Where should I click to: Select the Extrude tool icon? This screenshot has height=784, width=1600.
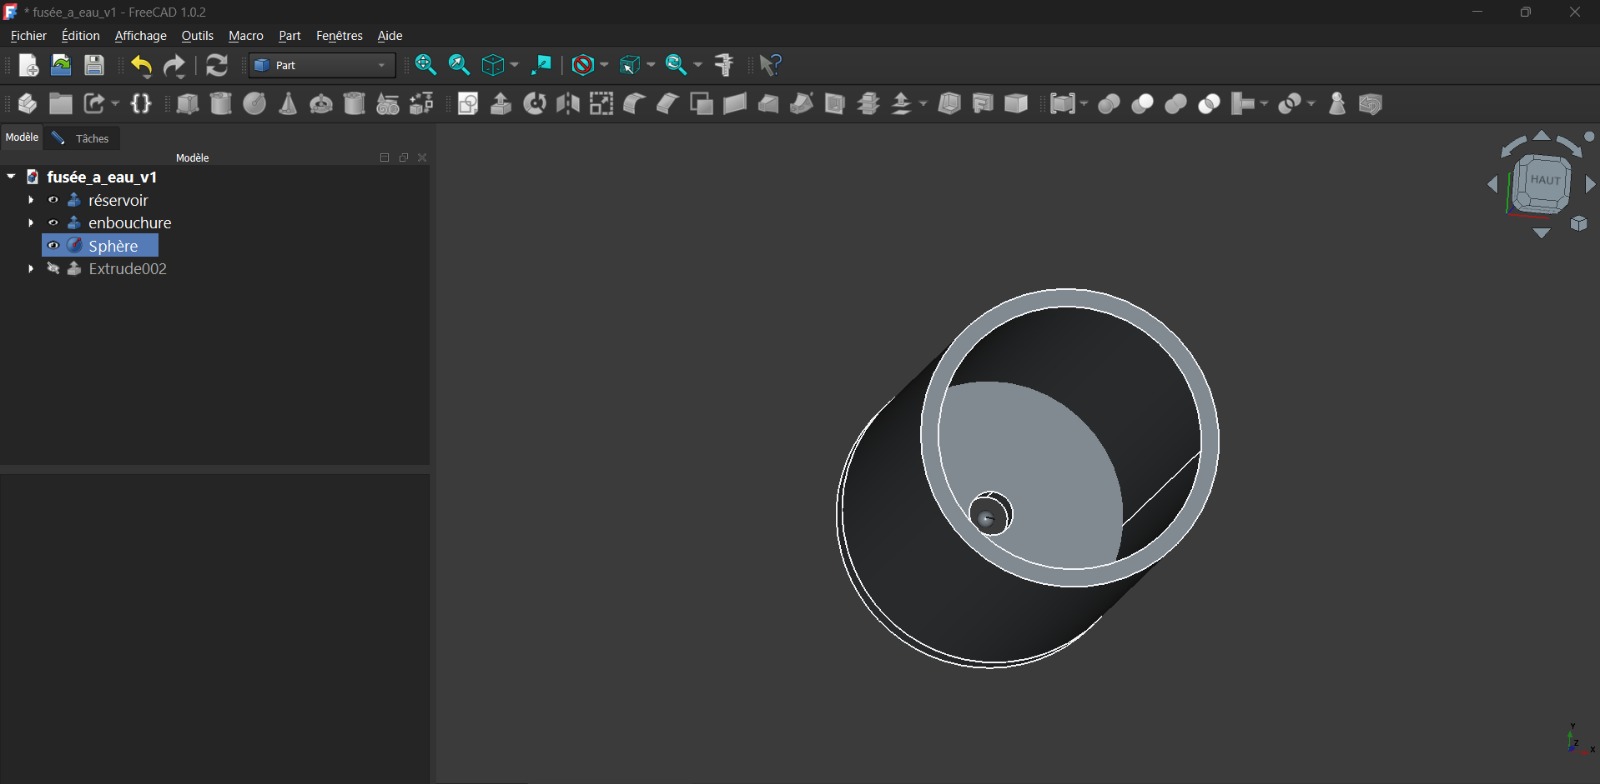[501, 104]
